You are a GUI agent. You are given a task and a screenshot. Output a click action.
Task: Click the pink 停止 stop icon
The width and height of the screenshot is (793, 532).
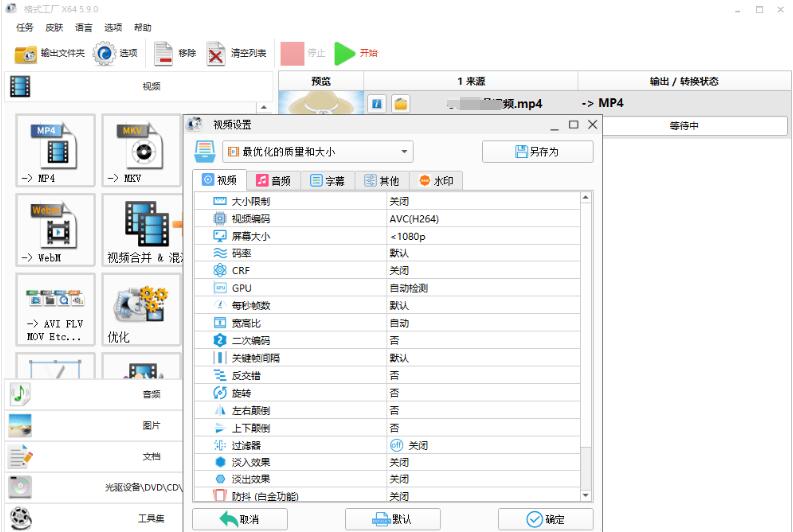tap(292, 54)
